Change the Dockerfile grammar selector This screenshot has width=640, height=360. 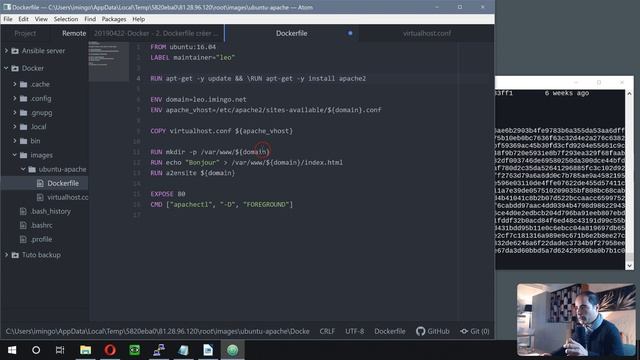tap(390, 331)
